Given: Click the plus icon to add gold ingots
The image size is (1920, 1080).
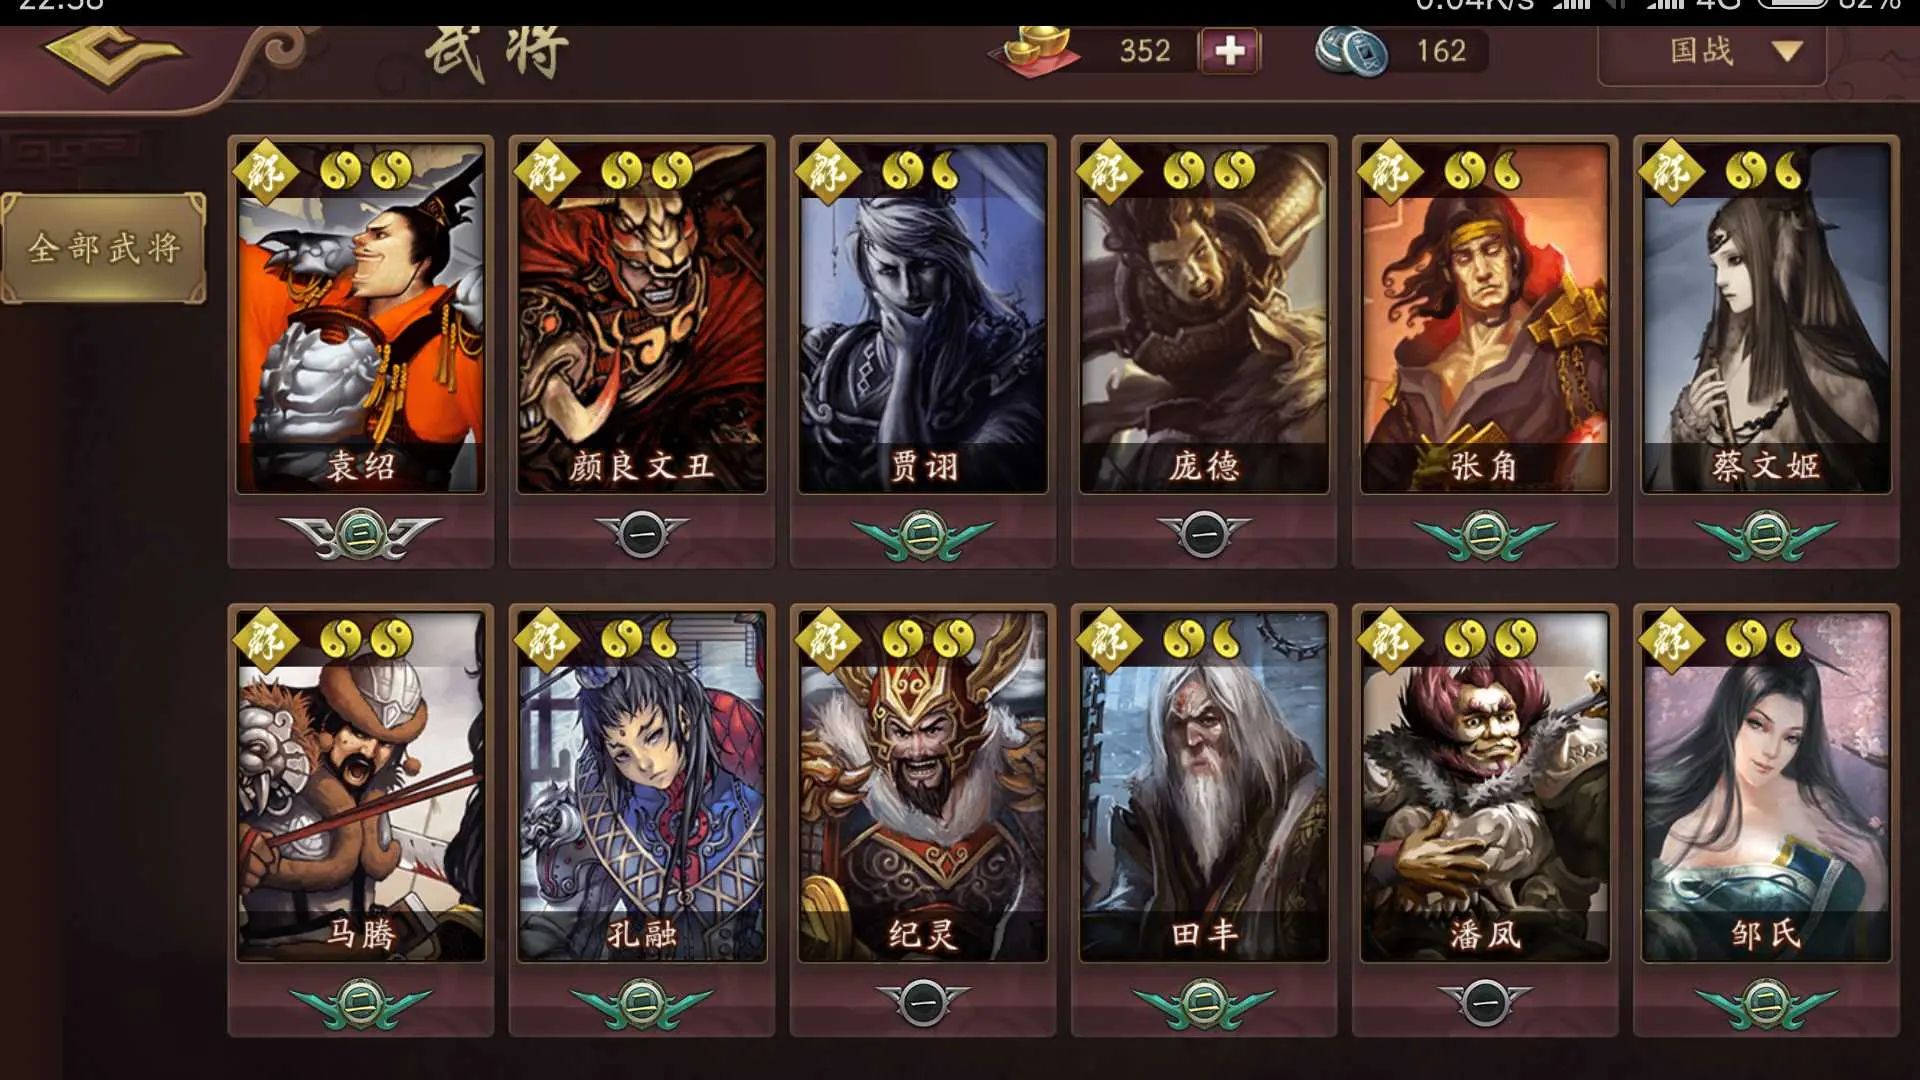Looking at the screenshot, I should (x=1230, y=50).
